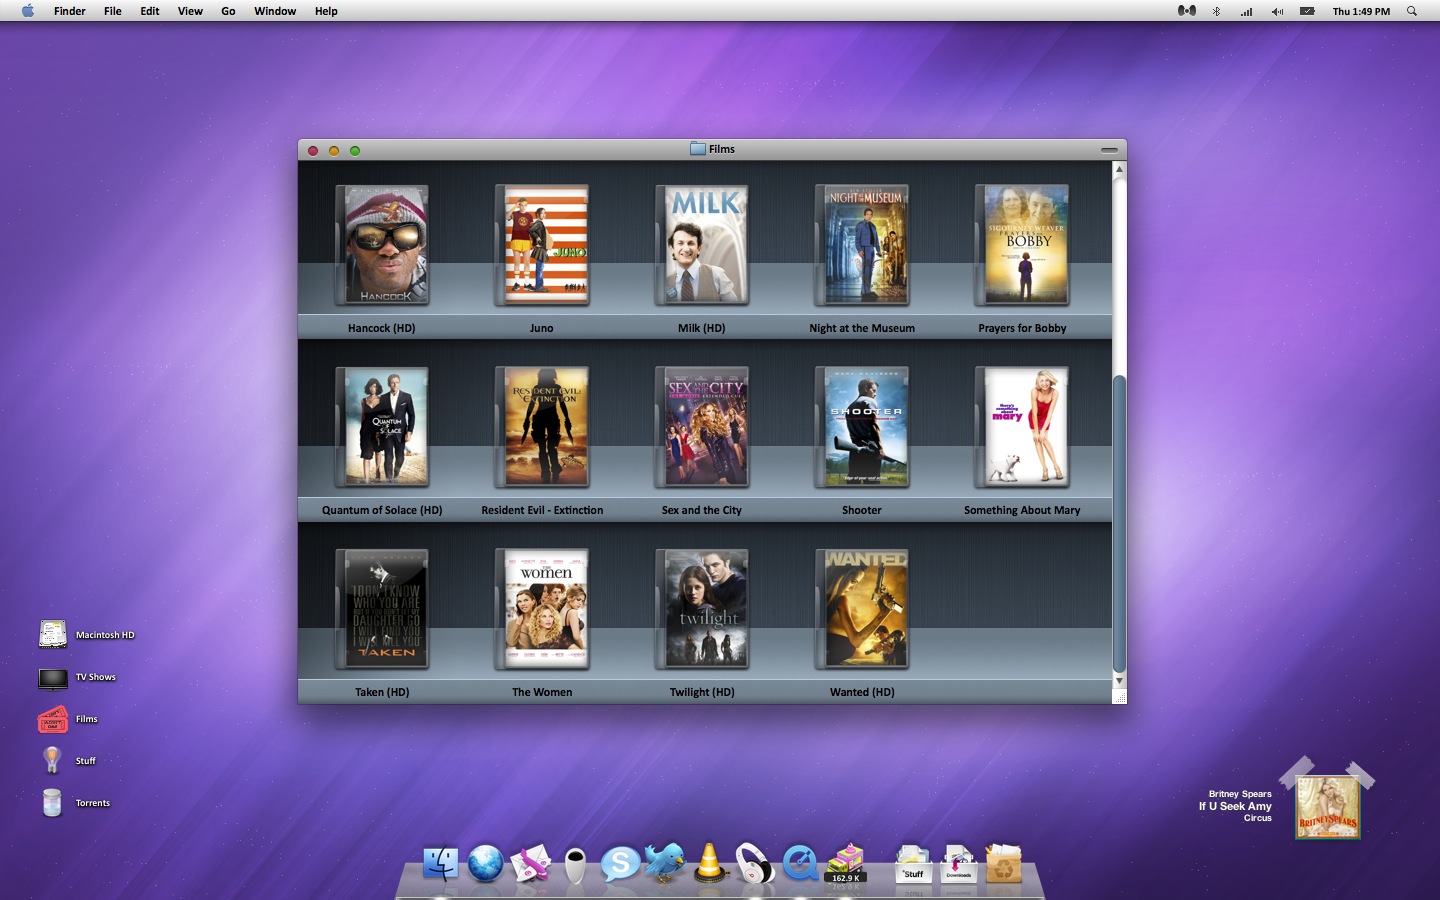Click the bowtie icon in menu bar

click(x=1187, y=11)
